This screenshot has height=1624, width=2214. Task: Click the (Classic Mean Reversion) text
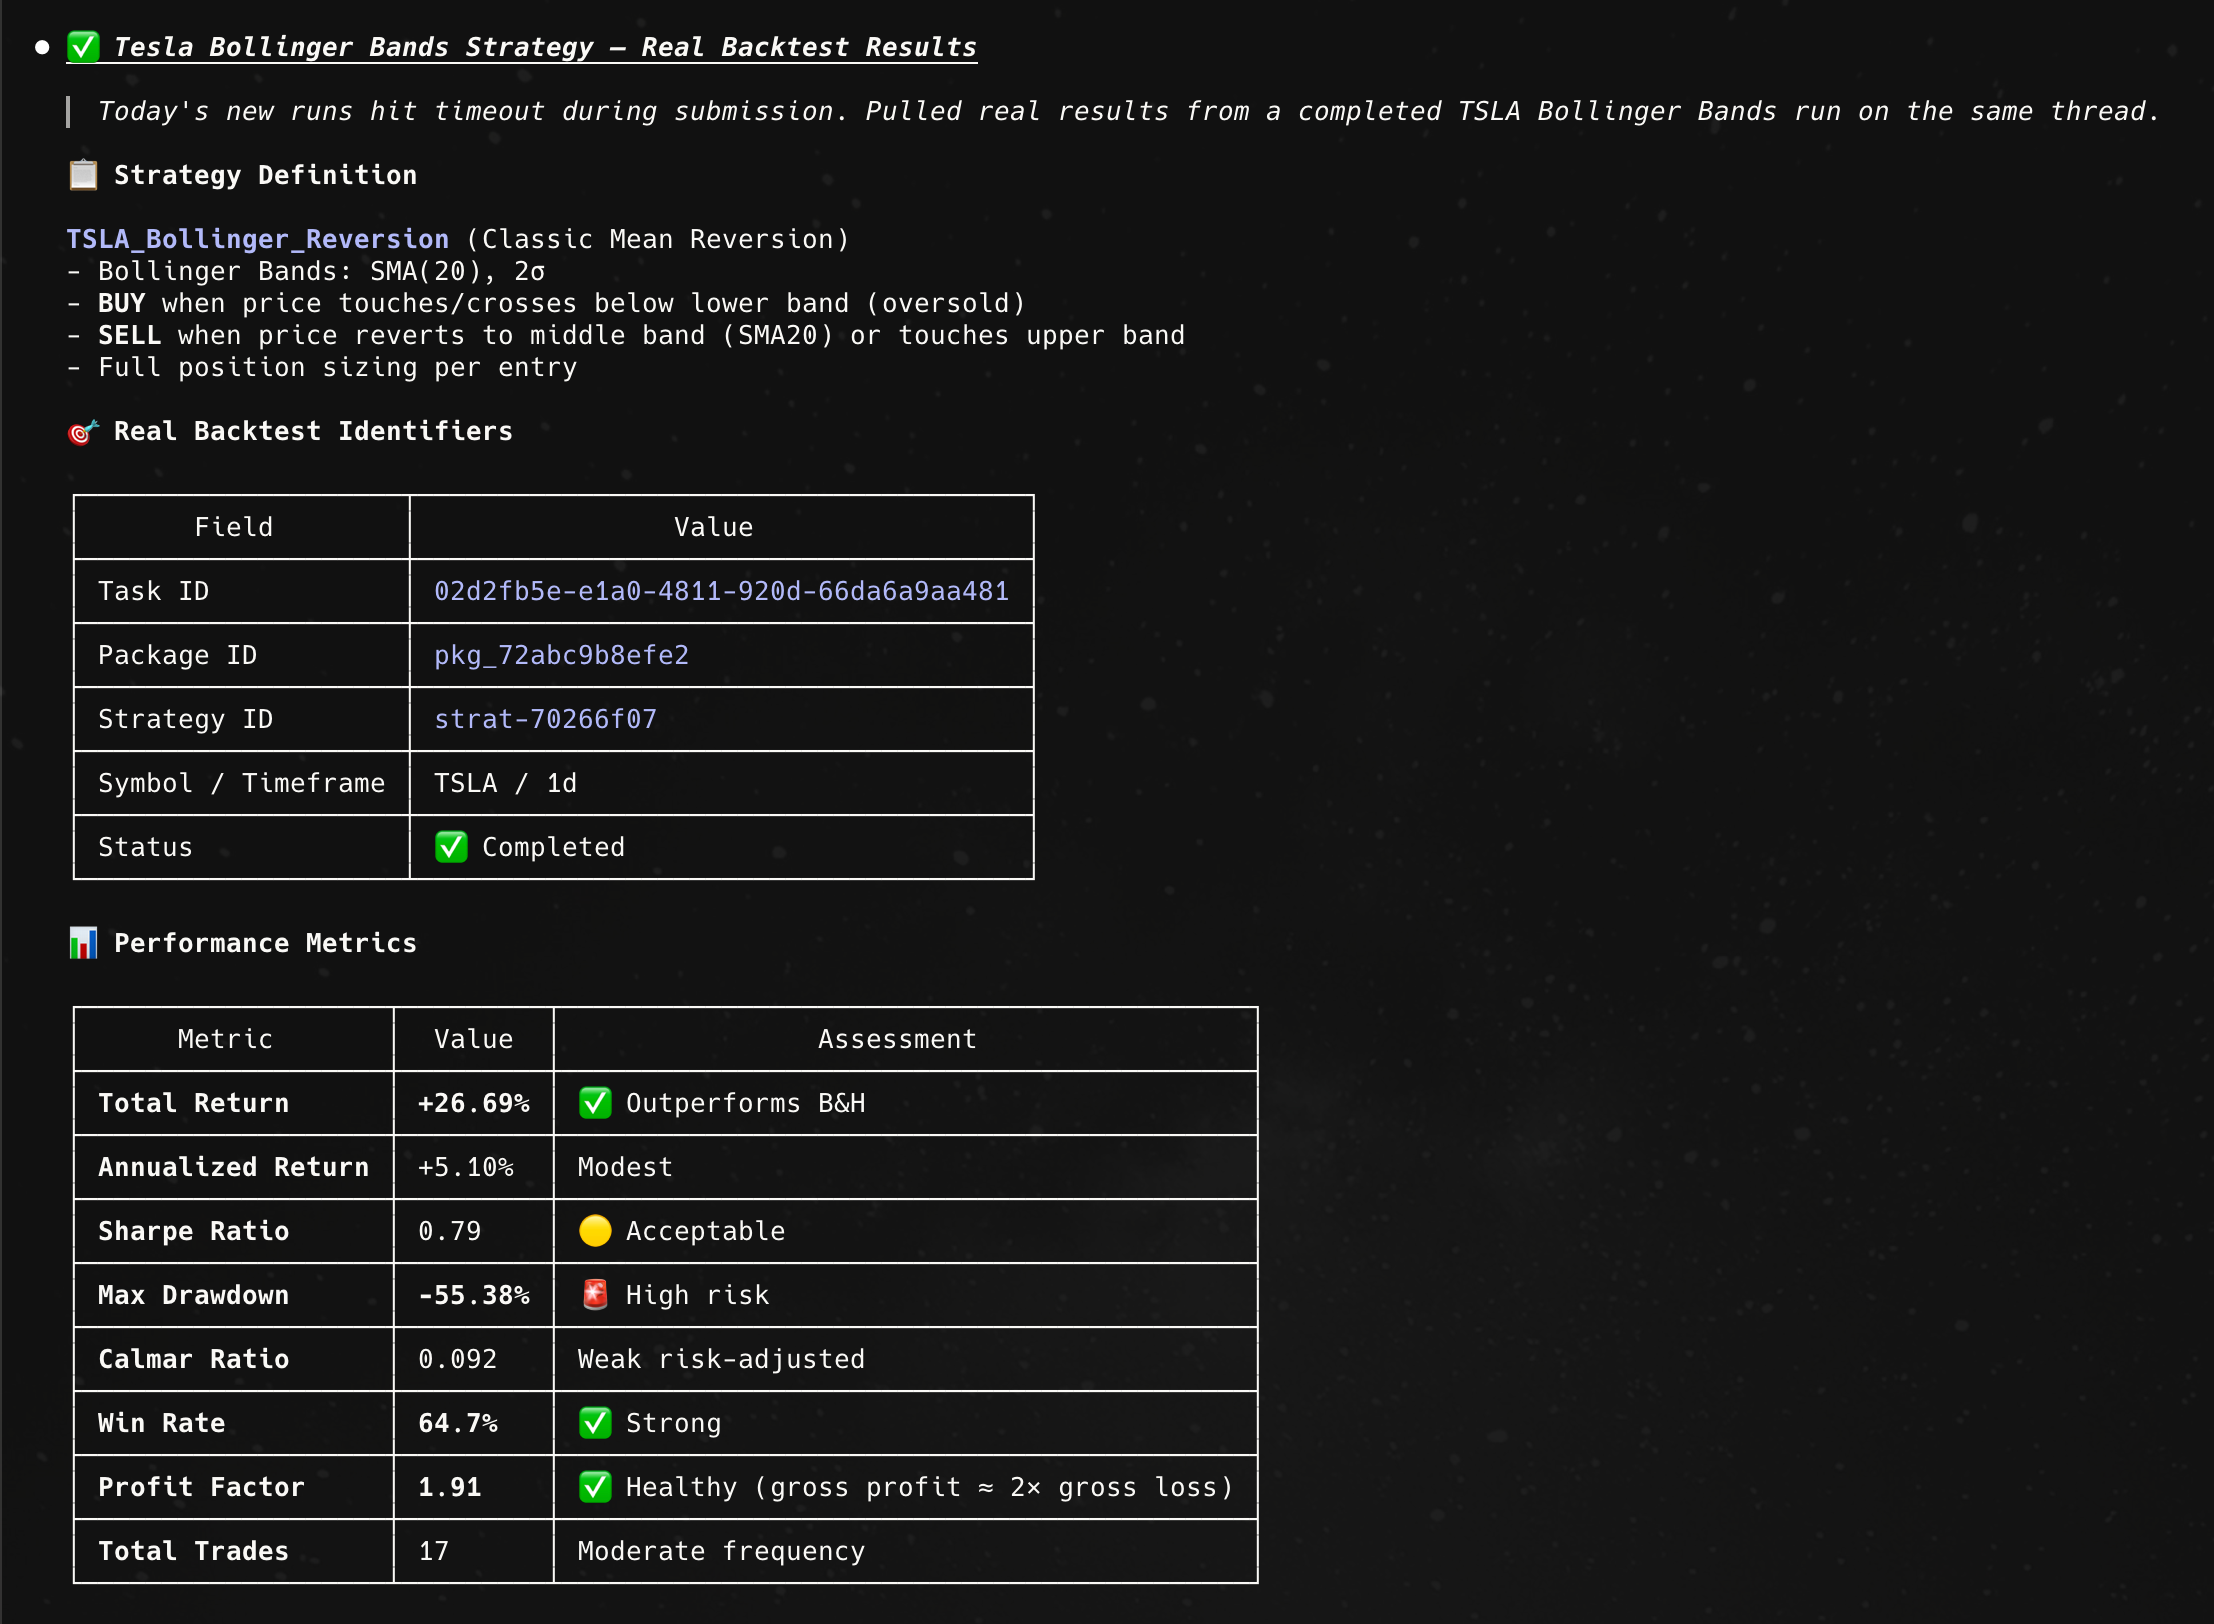point(657,239)
